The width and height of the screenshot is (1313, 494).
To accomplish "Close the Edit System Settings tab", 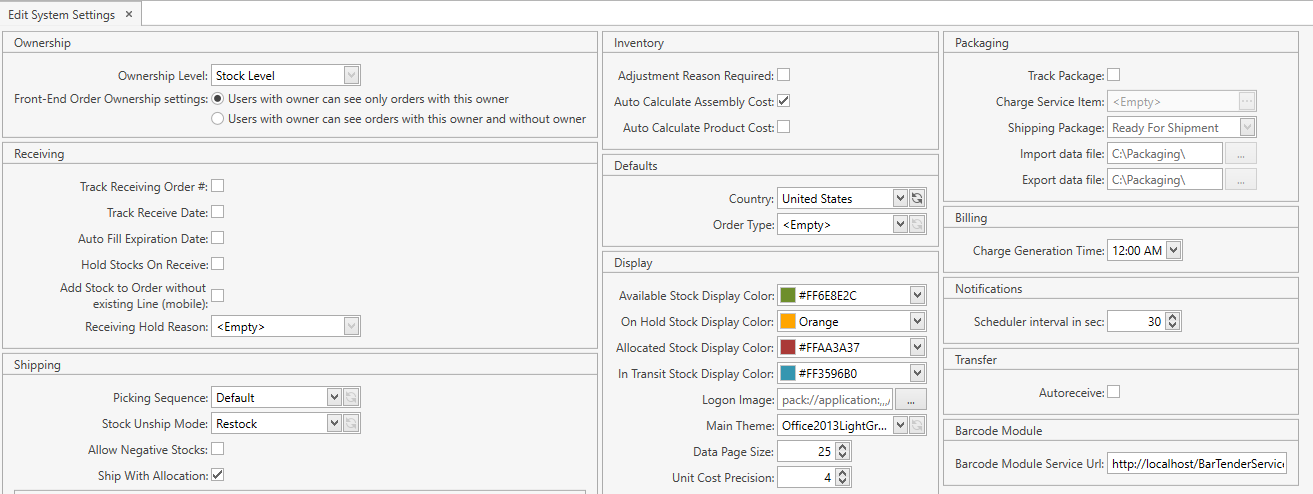I will (129, 14).
